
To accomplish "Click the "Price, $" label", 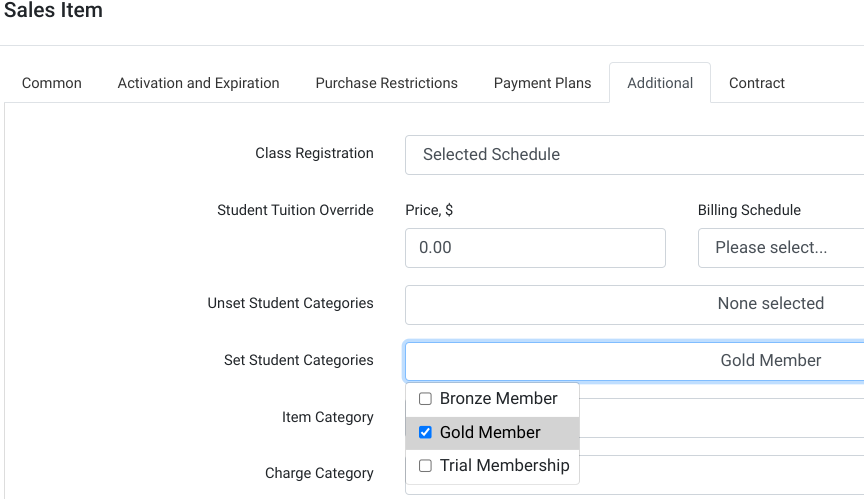I will click(429, 210).
